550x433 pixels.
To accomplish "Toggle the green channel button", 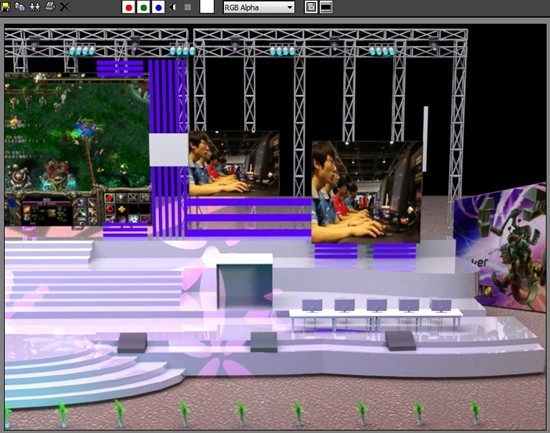I will [x=143, y=7].
